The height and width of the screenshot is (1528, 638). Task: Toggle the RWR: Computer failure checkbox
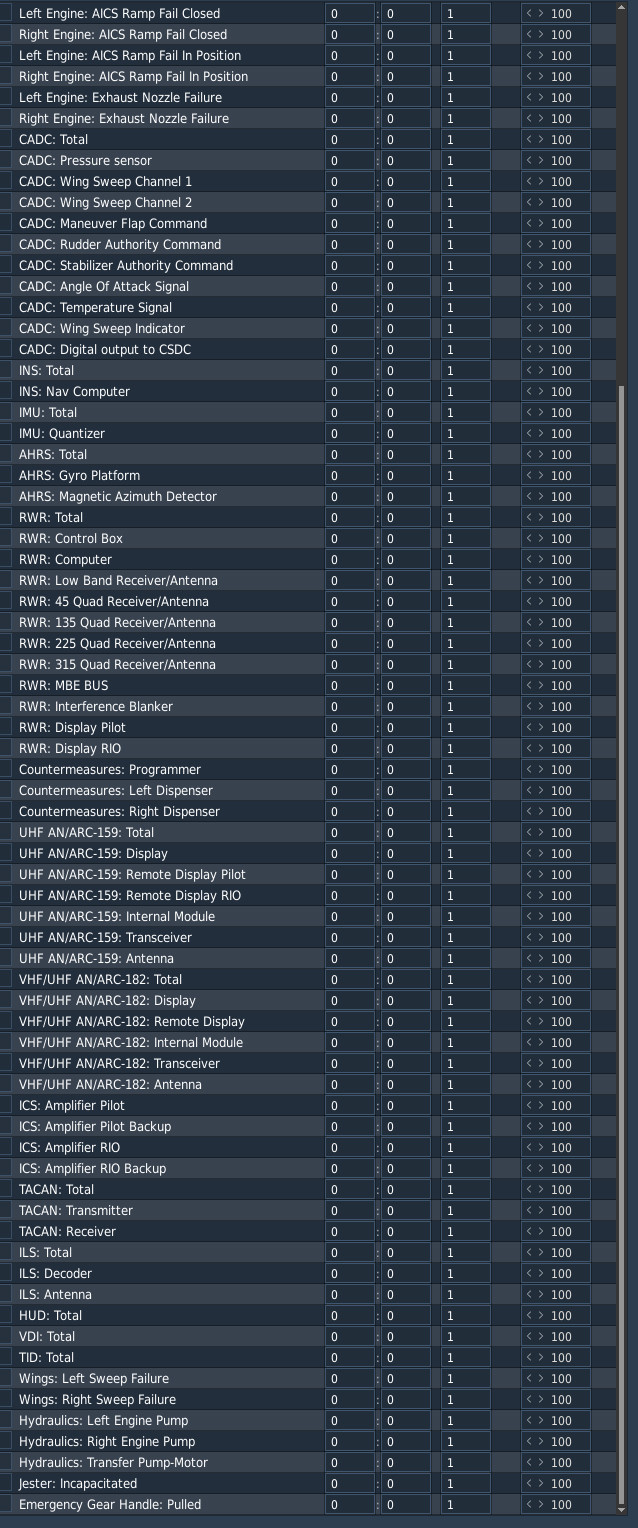[x=5, y=559]
